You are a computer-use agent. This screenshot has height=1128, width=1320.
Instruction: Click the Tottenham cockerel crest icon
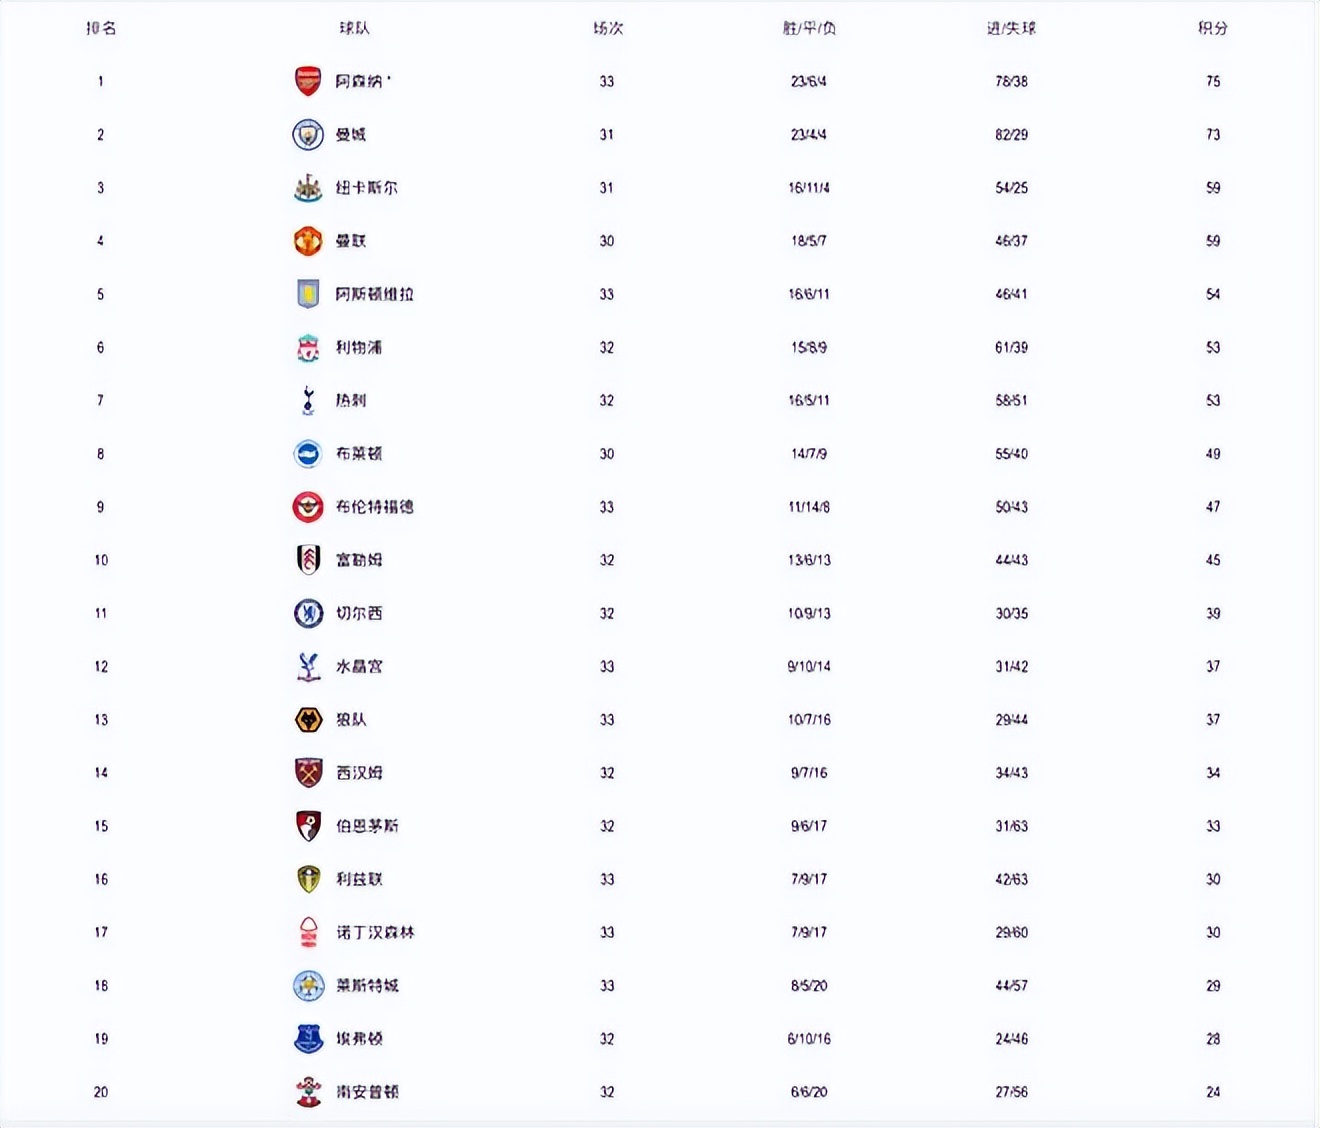308,401
